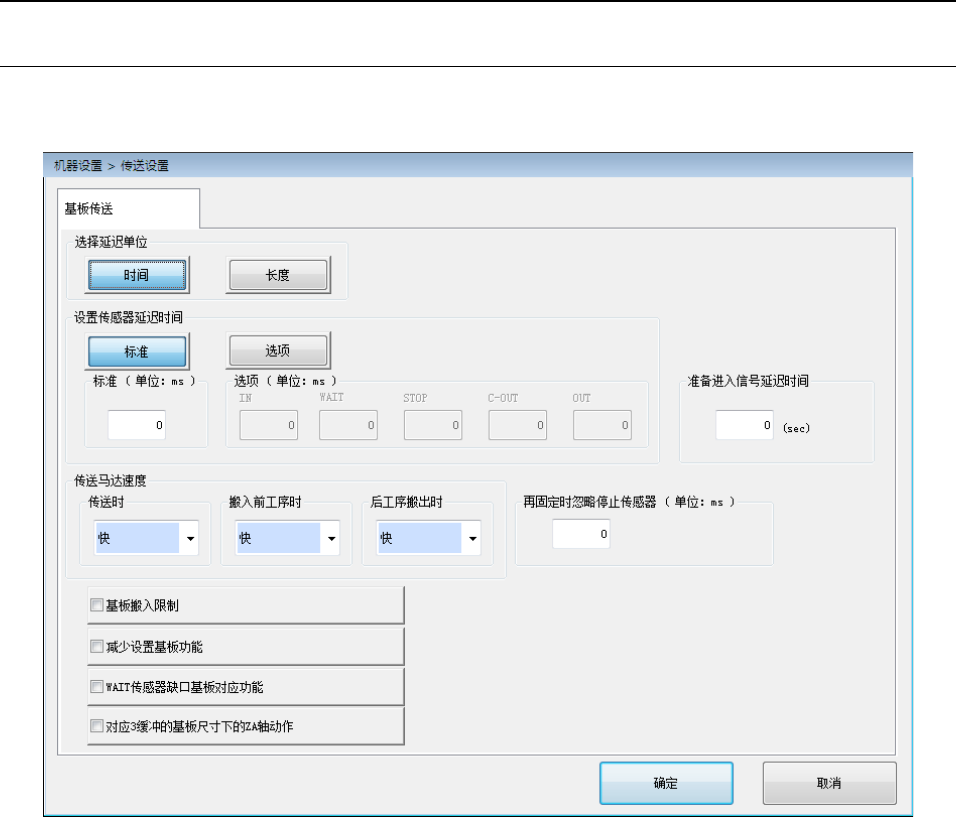Click the 传送马达速度 group label
Screen dimensions: 956x817
click(x=110, y=480)
